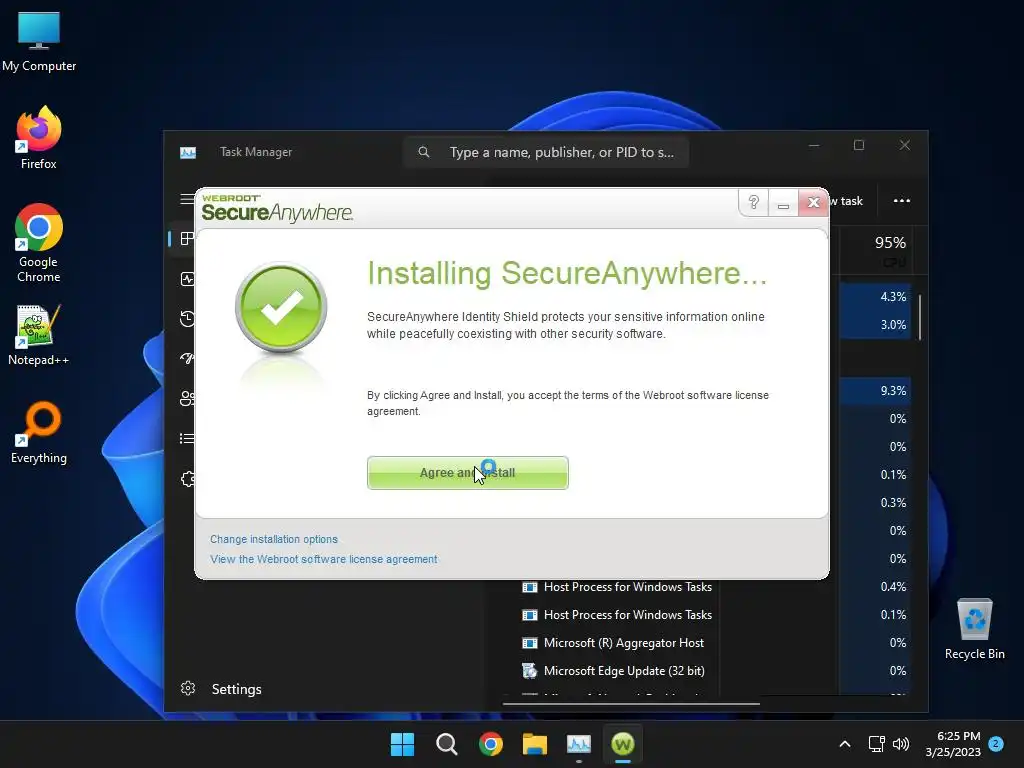
Task: Open Task Manager more options ellipsis
Action: tap(902, 200)
